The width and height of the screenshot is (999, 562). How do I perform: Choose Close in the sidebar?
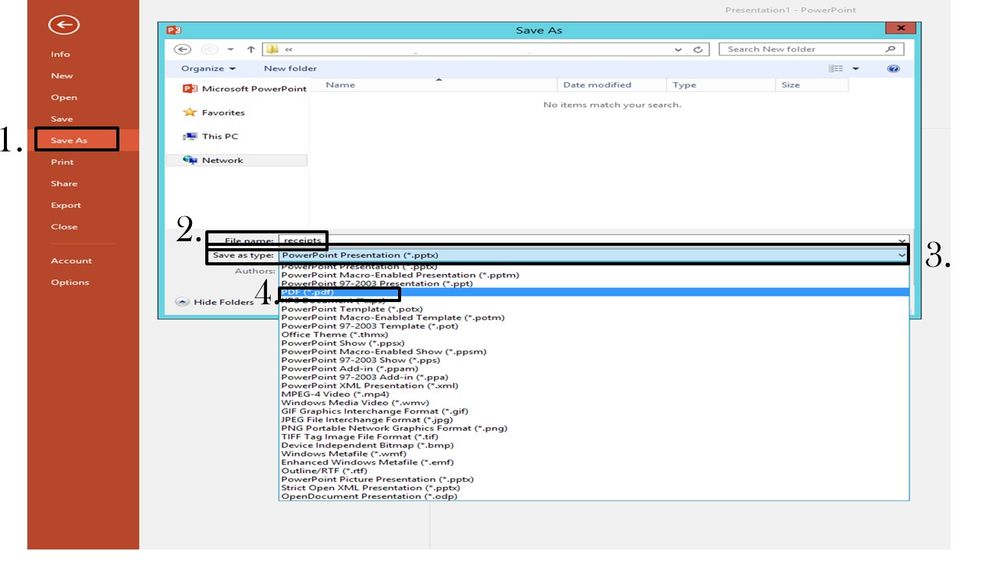pos(64,227)
